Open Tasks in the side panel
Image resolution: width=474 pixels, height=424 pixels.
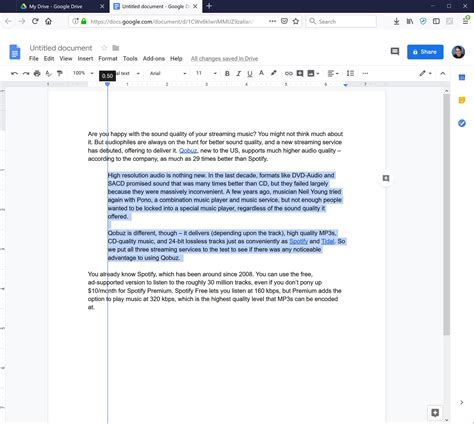(x=462, y=123)
